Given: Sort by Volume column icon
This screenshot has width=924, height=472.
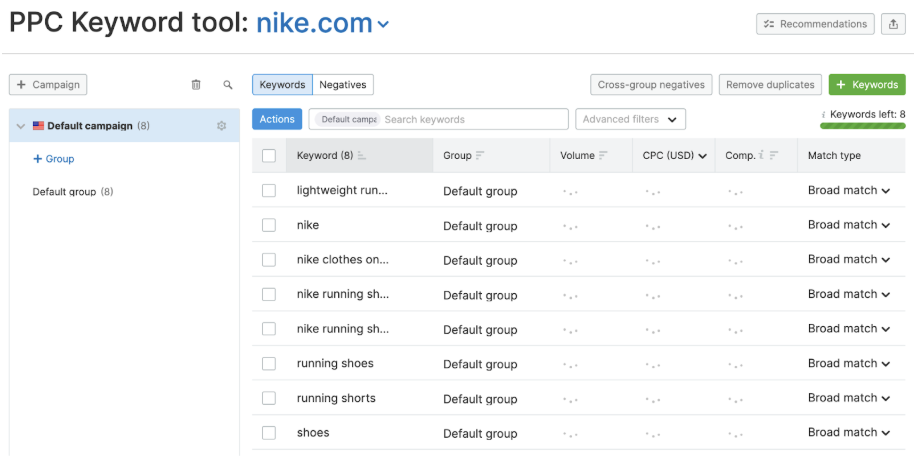Looking at the screenshot, I should 604,156.
